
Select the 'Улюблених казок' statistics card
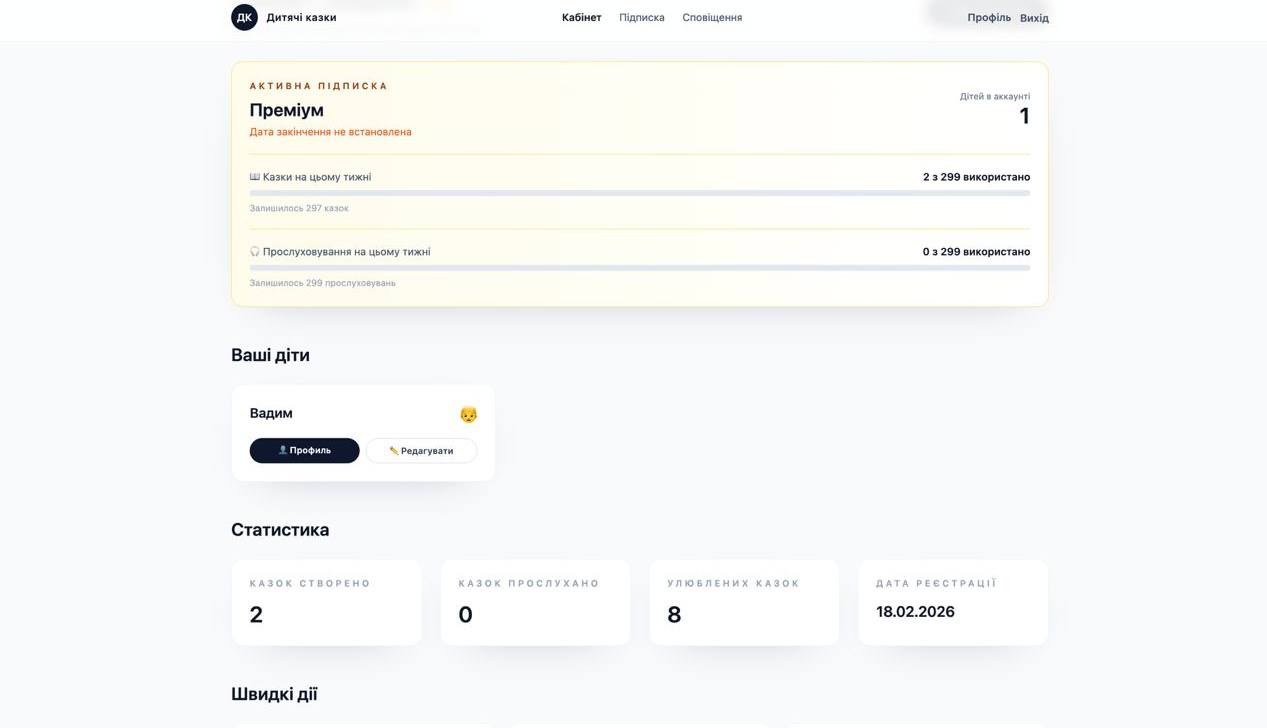click(744, 601)
